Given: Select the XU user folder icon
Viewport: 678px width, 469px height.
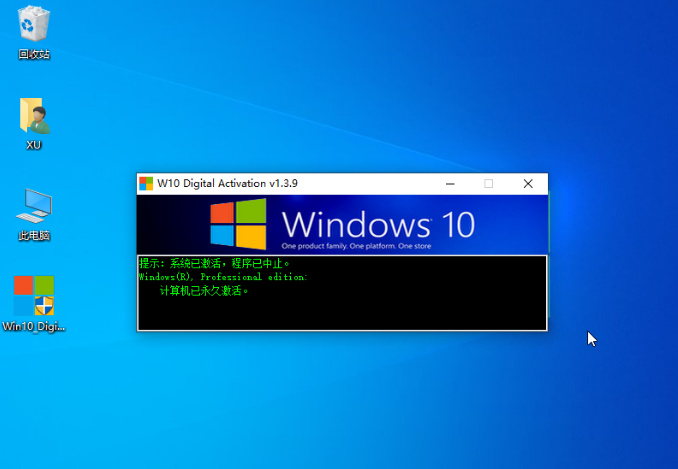Looking at the screenshot, I should 34,116.
